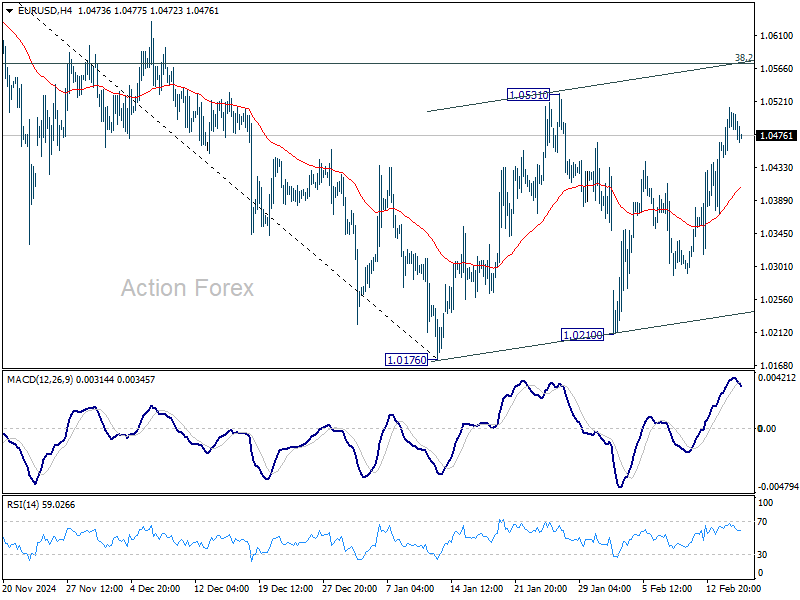The width and height of the screenshot is (800, 600).
Task: Click the 1.03890 price axis value
Action: (777, 201)
